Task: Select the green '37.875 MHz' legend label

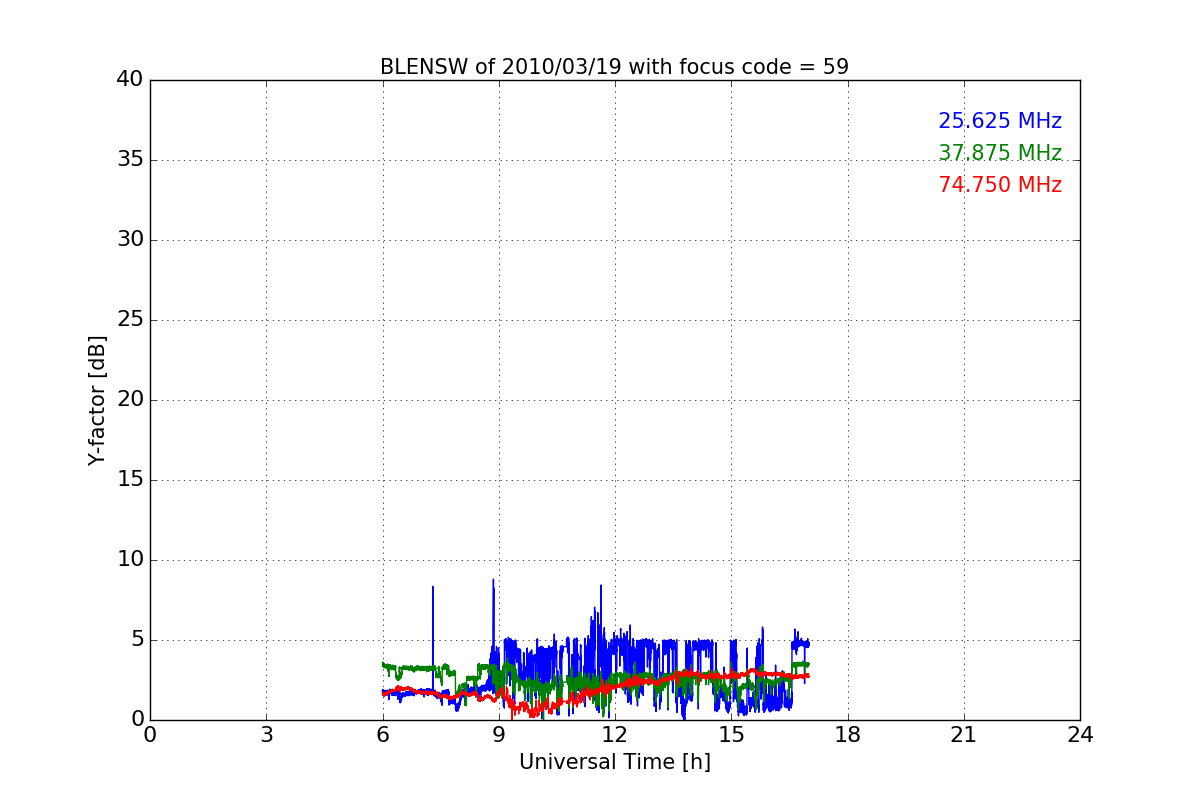Action: [1000, 153]
